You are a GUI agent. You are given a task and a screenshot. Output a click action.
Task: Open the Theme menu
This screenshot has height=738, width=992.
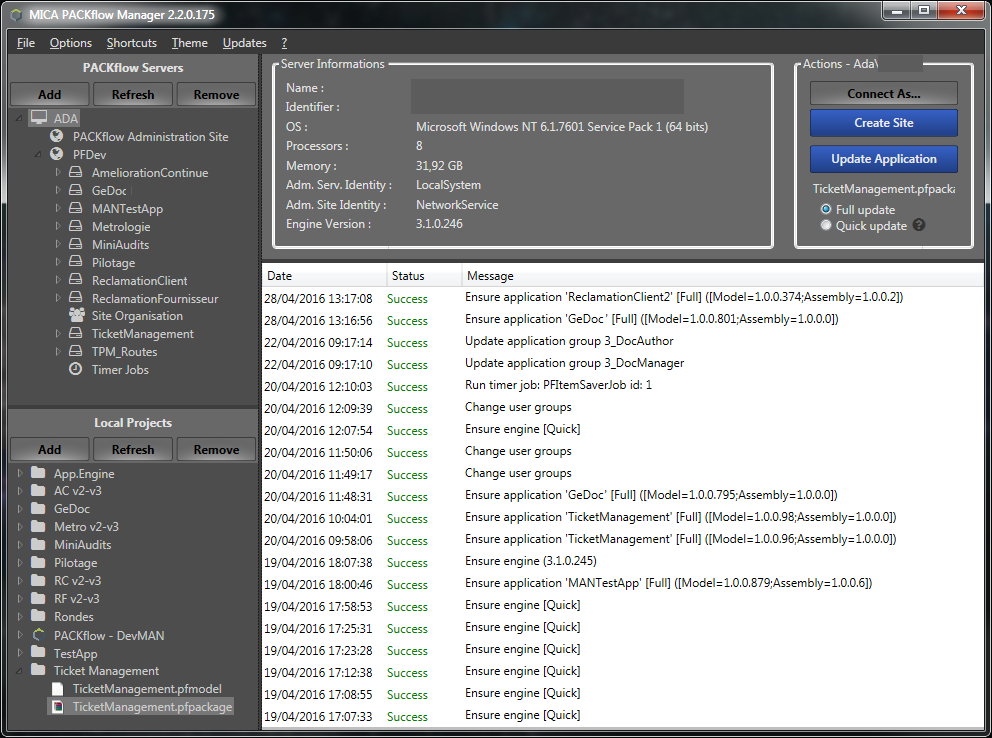click(x=189, y=43)
